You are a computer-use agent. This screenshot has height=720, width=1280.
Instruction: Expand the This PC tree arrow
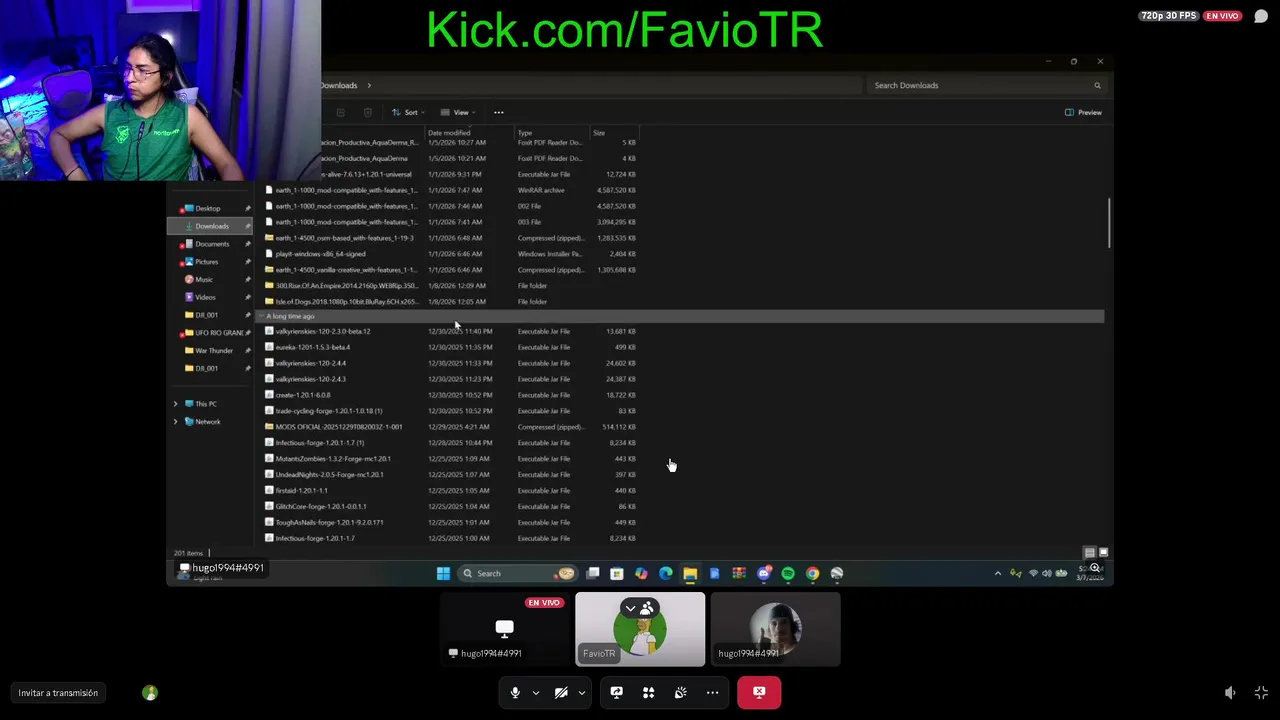[176, 404]
